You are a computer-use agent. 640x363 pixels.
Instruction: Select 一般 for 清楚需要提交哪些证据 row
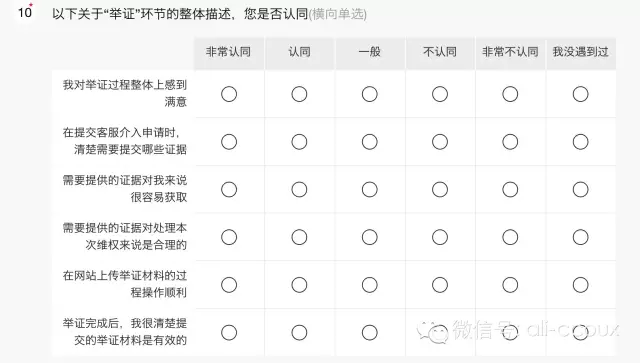coord(369,142)
